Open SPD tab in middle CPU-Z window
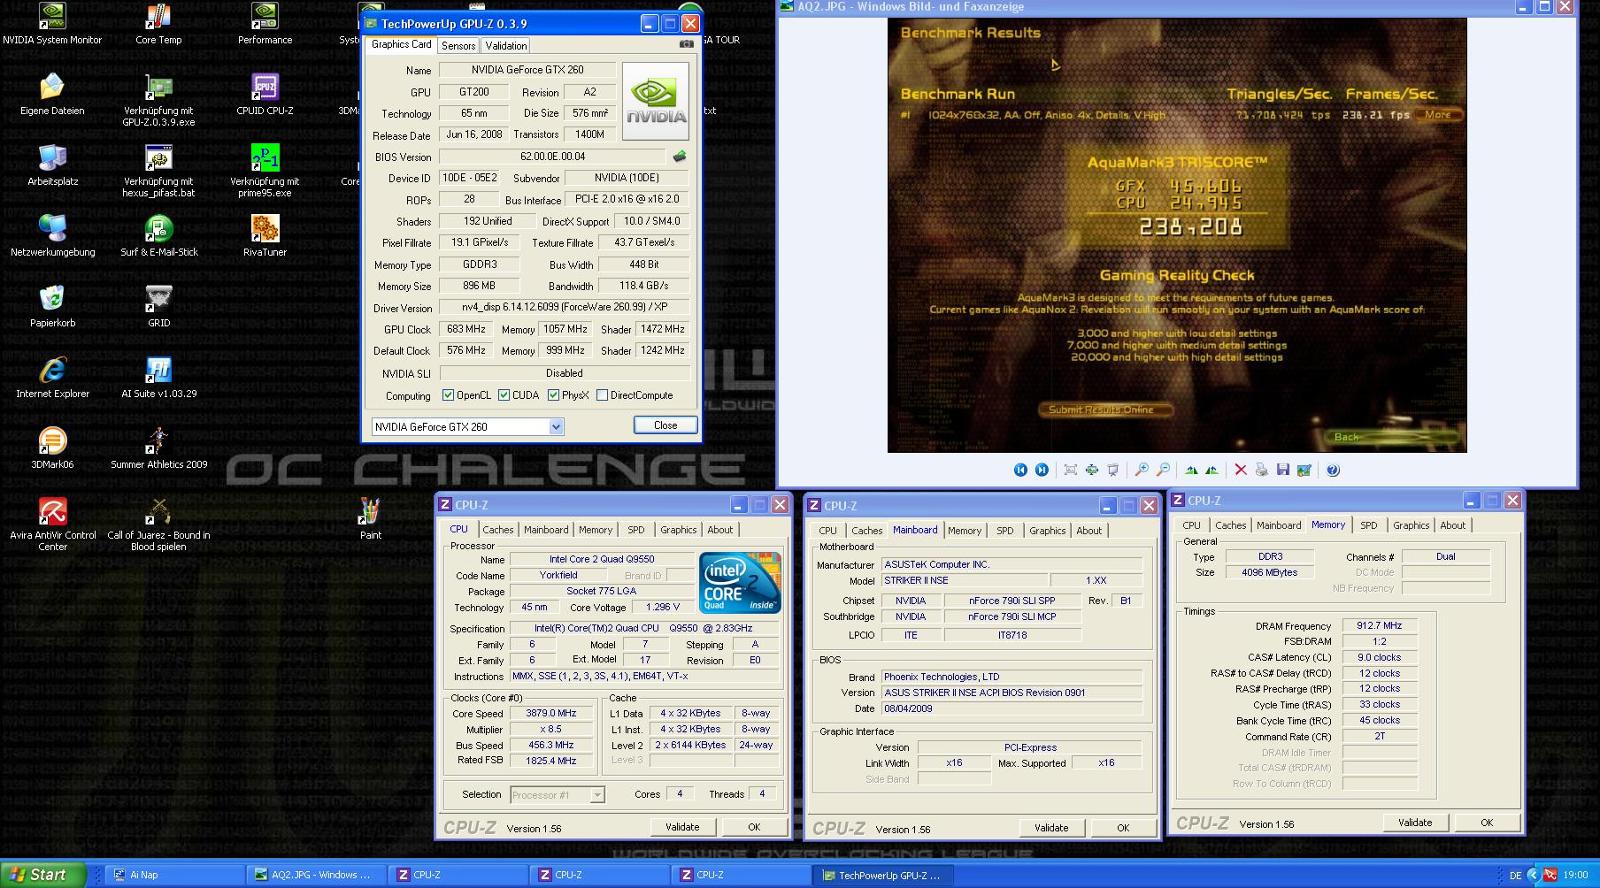This screenshot has width=1600, height=888. coord(1005,531)
